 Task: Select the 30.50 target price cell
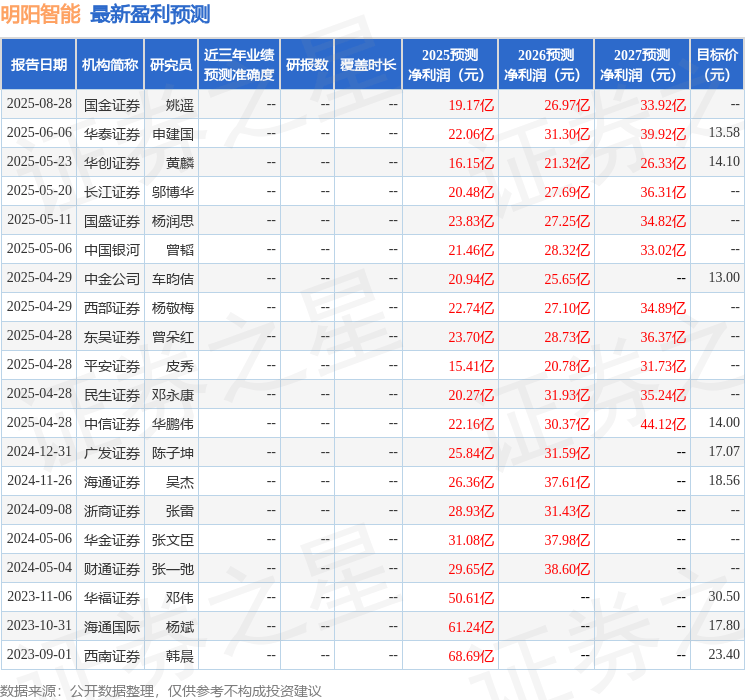(x=723, y=597)
